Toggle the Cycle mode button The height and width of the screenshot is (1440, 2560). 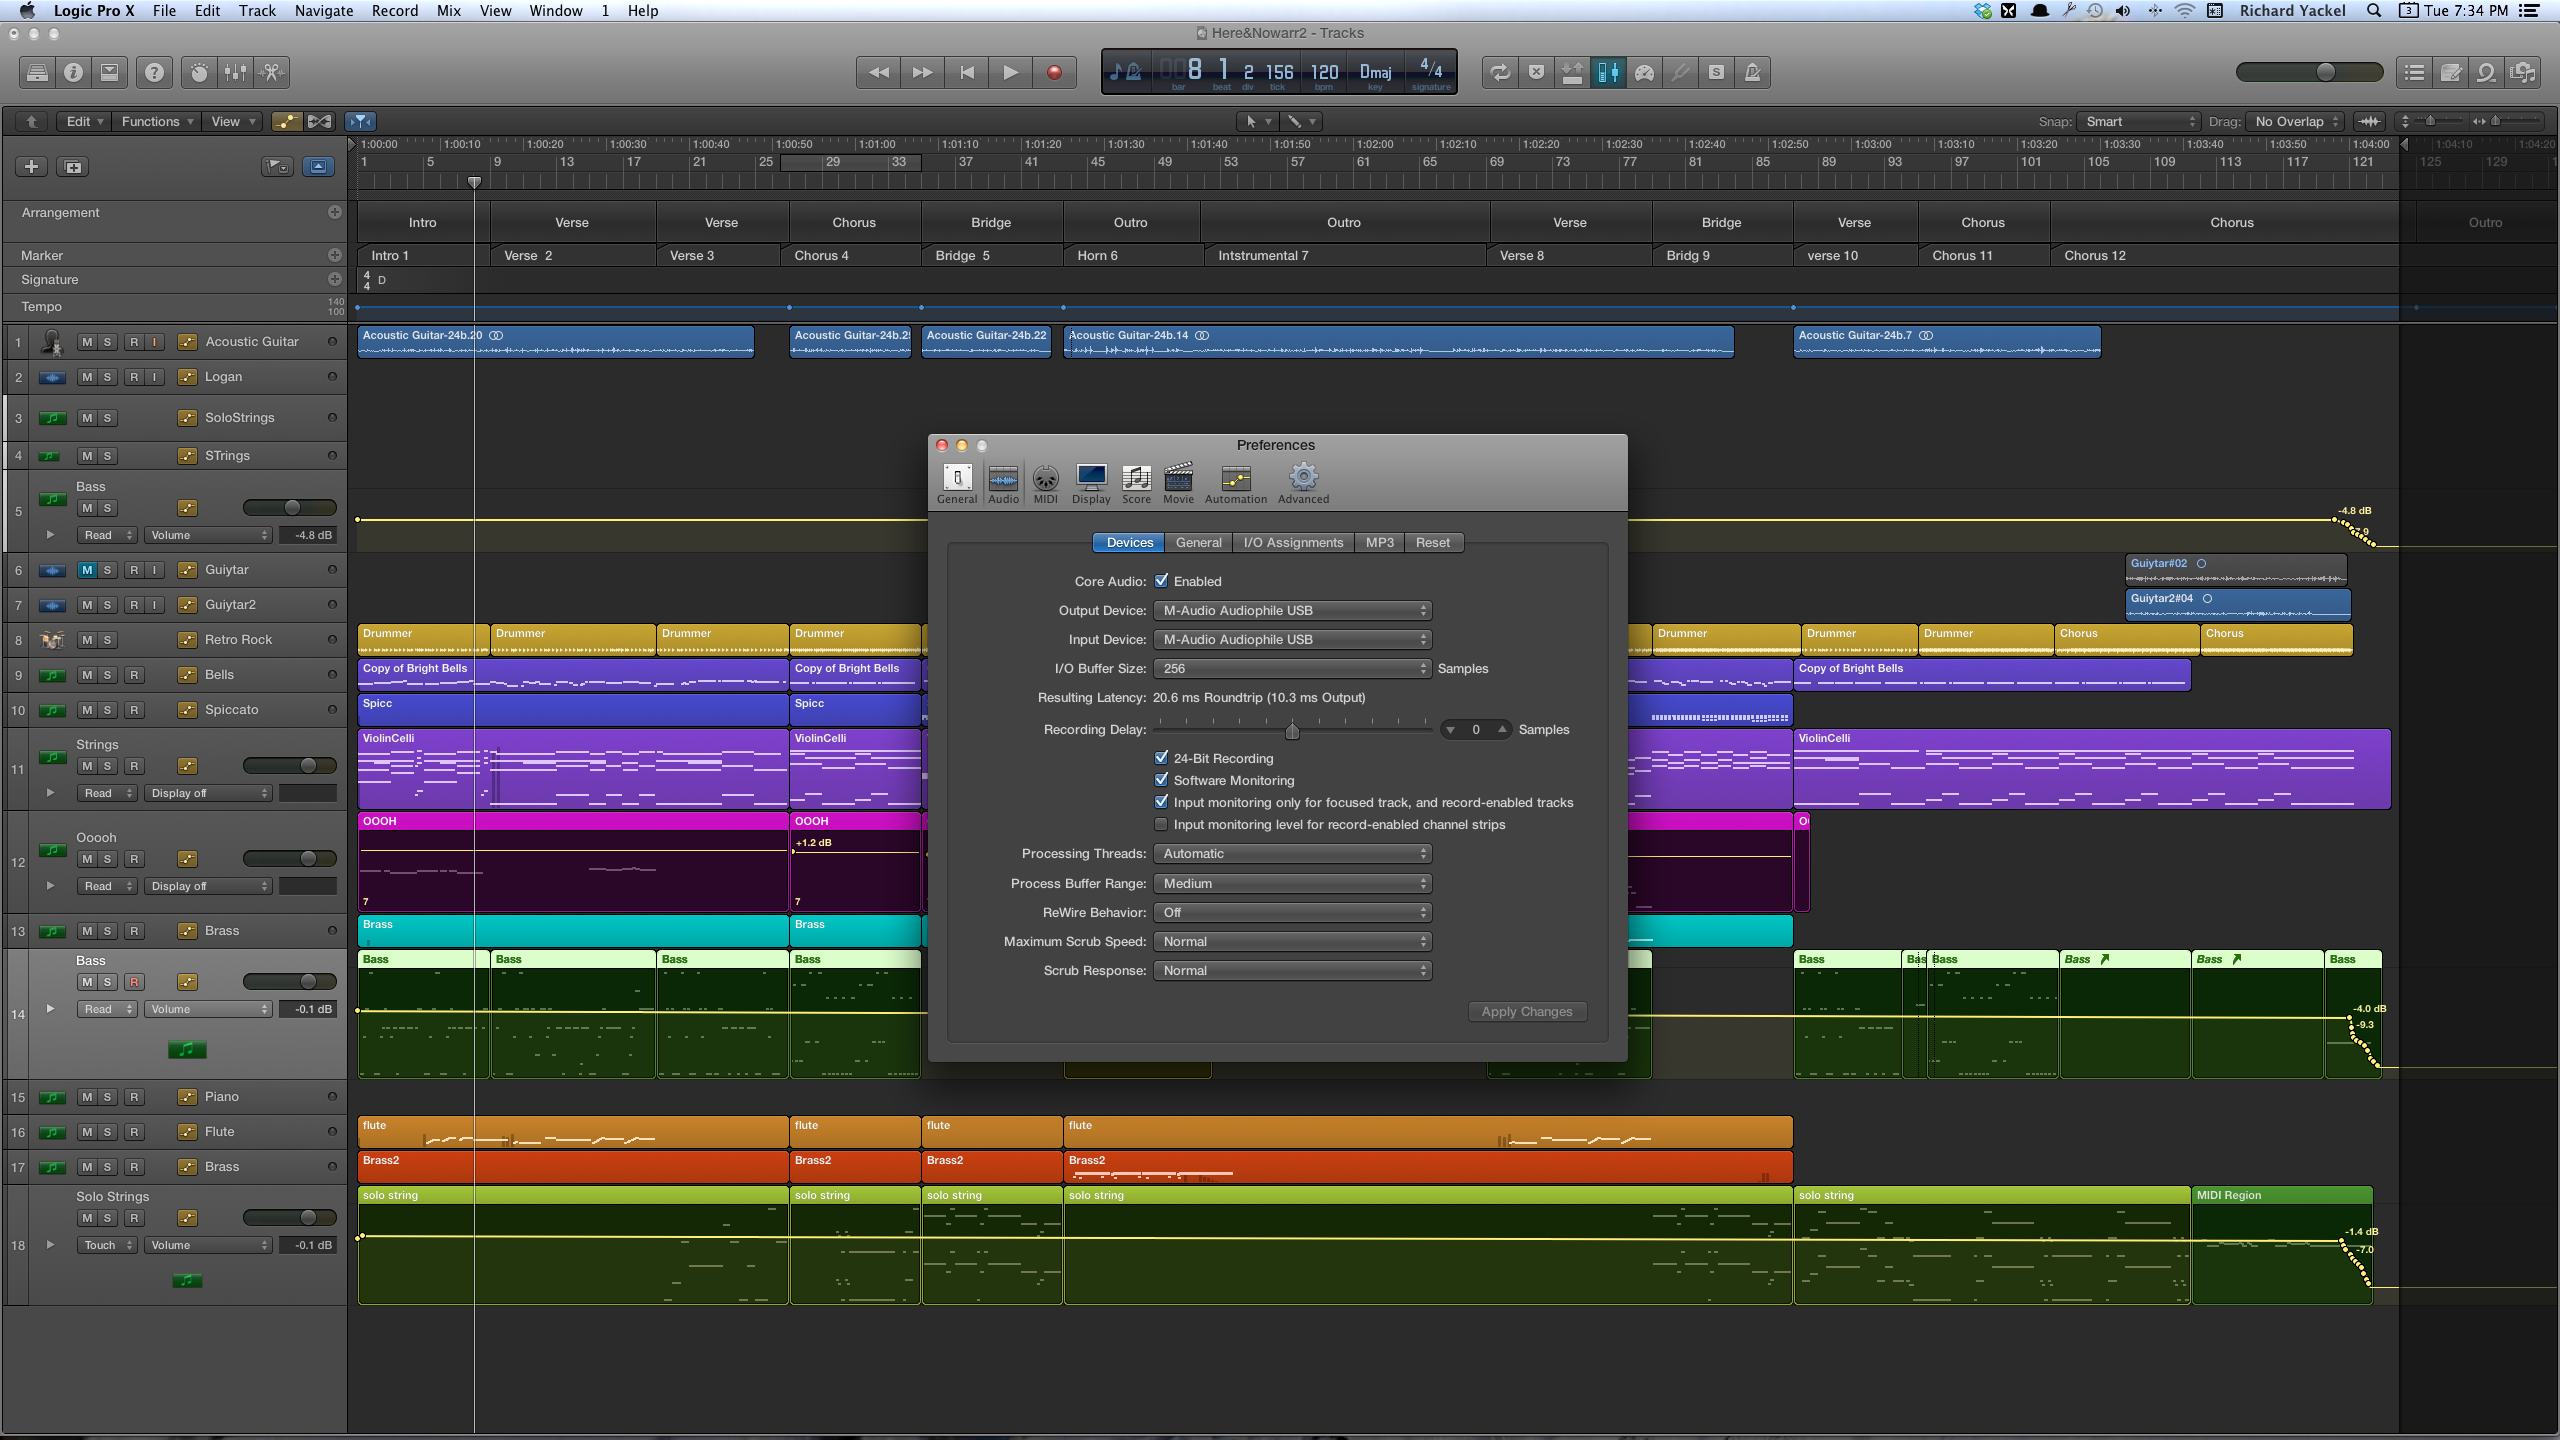click(1500, 72)
